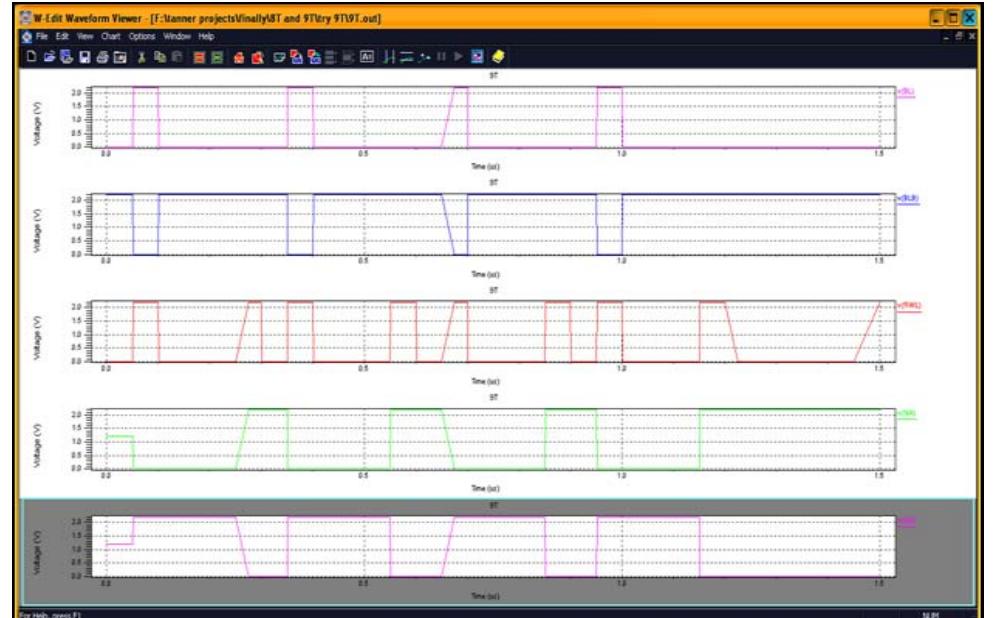Click the Copy toolbar icon
The image size is (1008, 618).
click(160, 57)
